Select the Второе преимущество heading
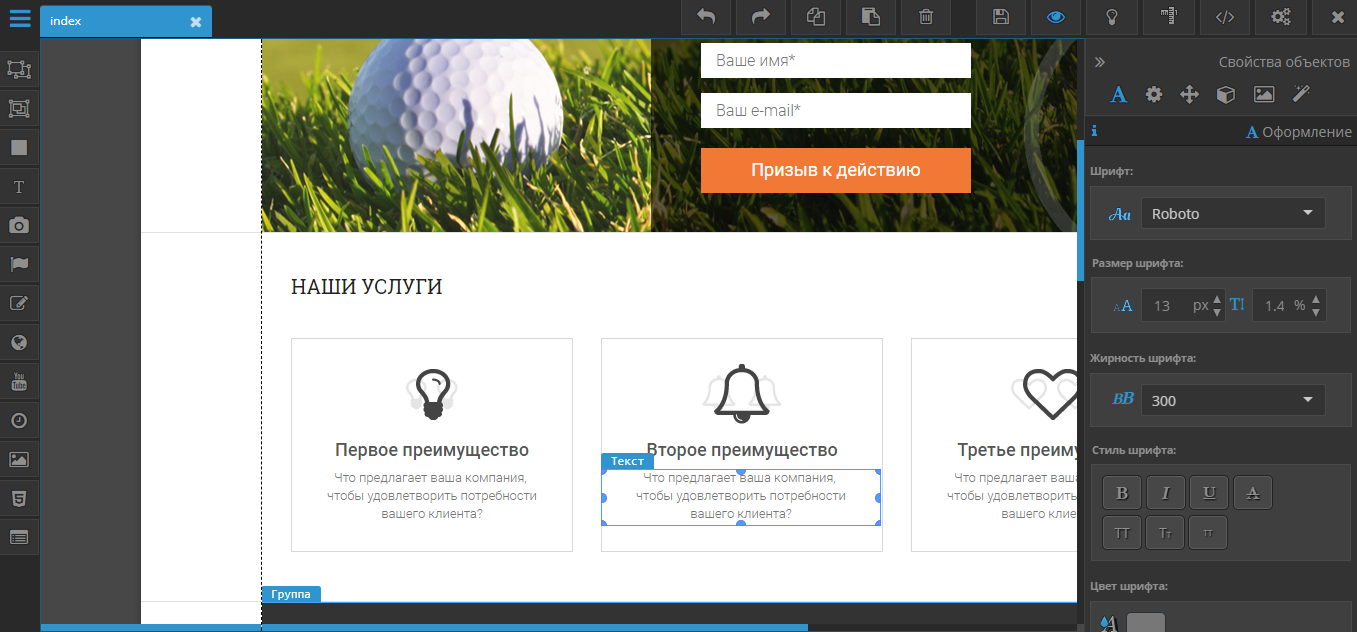 tap(742, 450)
